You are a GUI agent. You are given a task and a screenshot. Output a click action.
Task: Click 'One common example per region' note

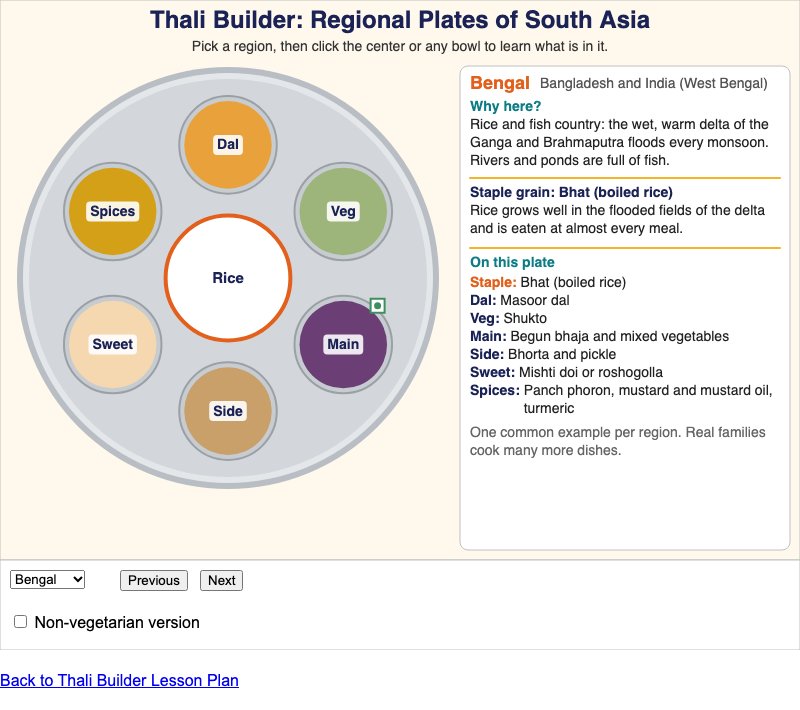point(617,441)
